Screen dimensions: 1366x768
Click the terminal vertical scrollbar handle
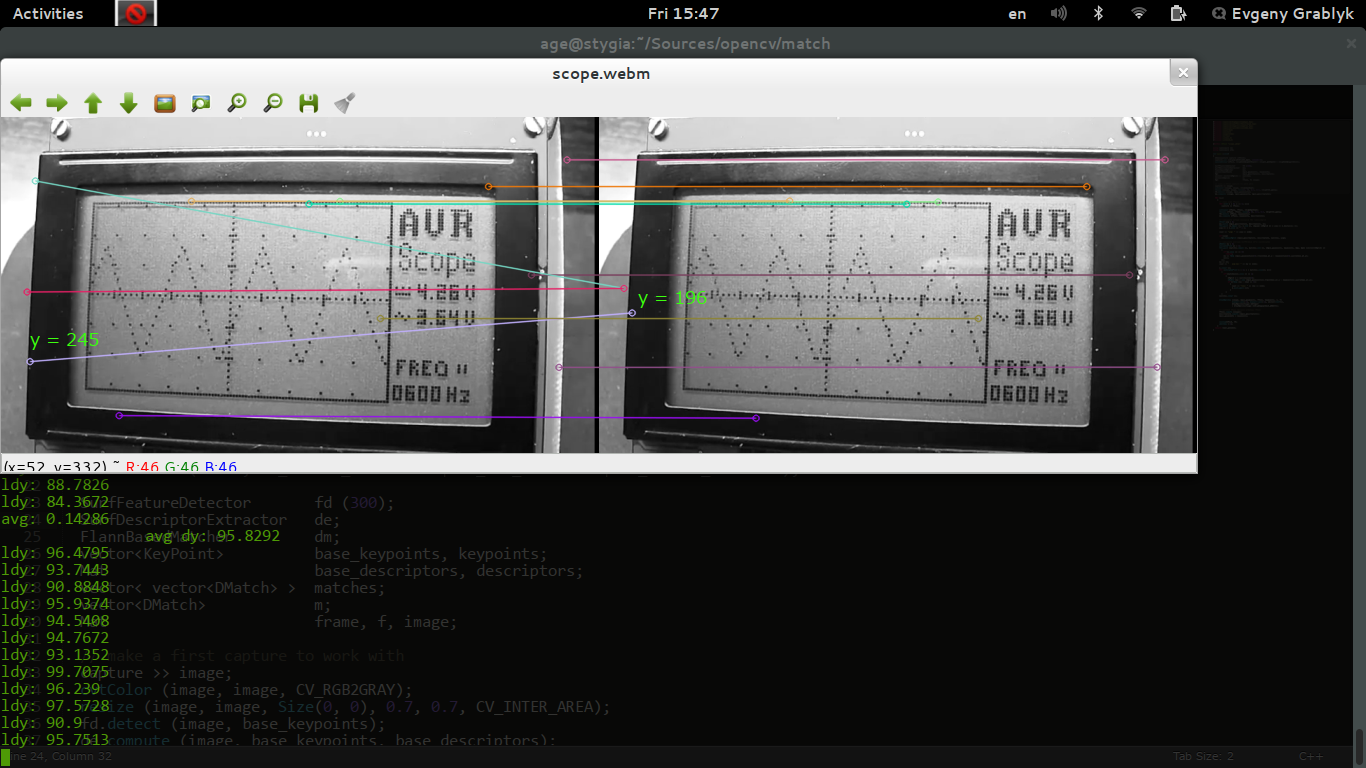click(x=1359, y=747)
